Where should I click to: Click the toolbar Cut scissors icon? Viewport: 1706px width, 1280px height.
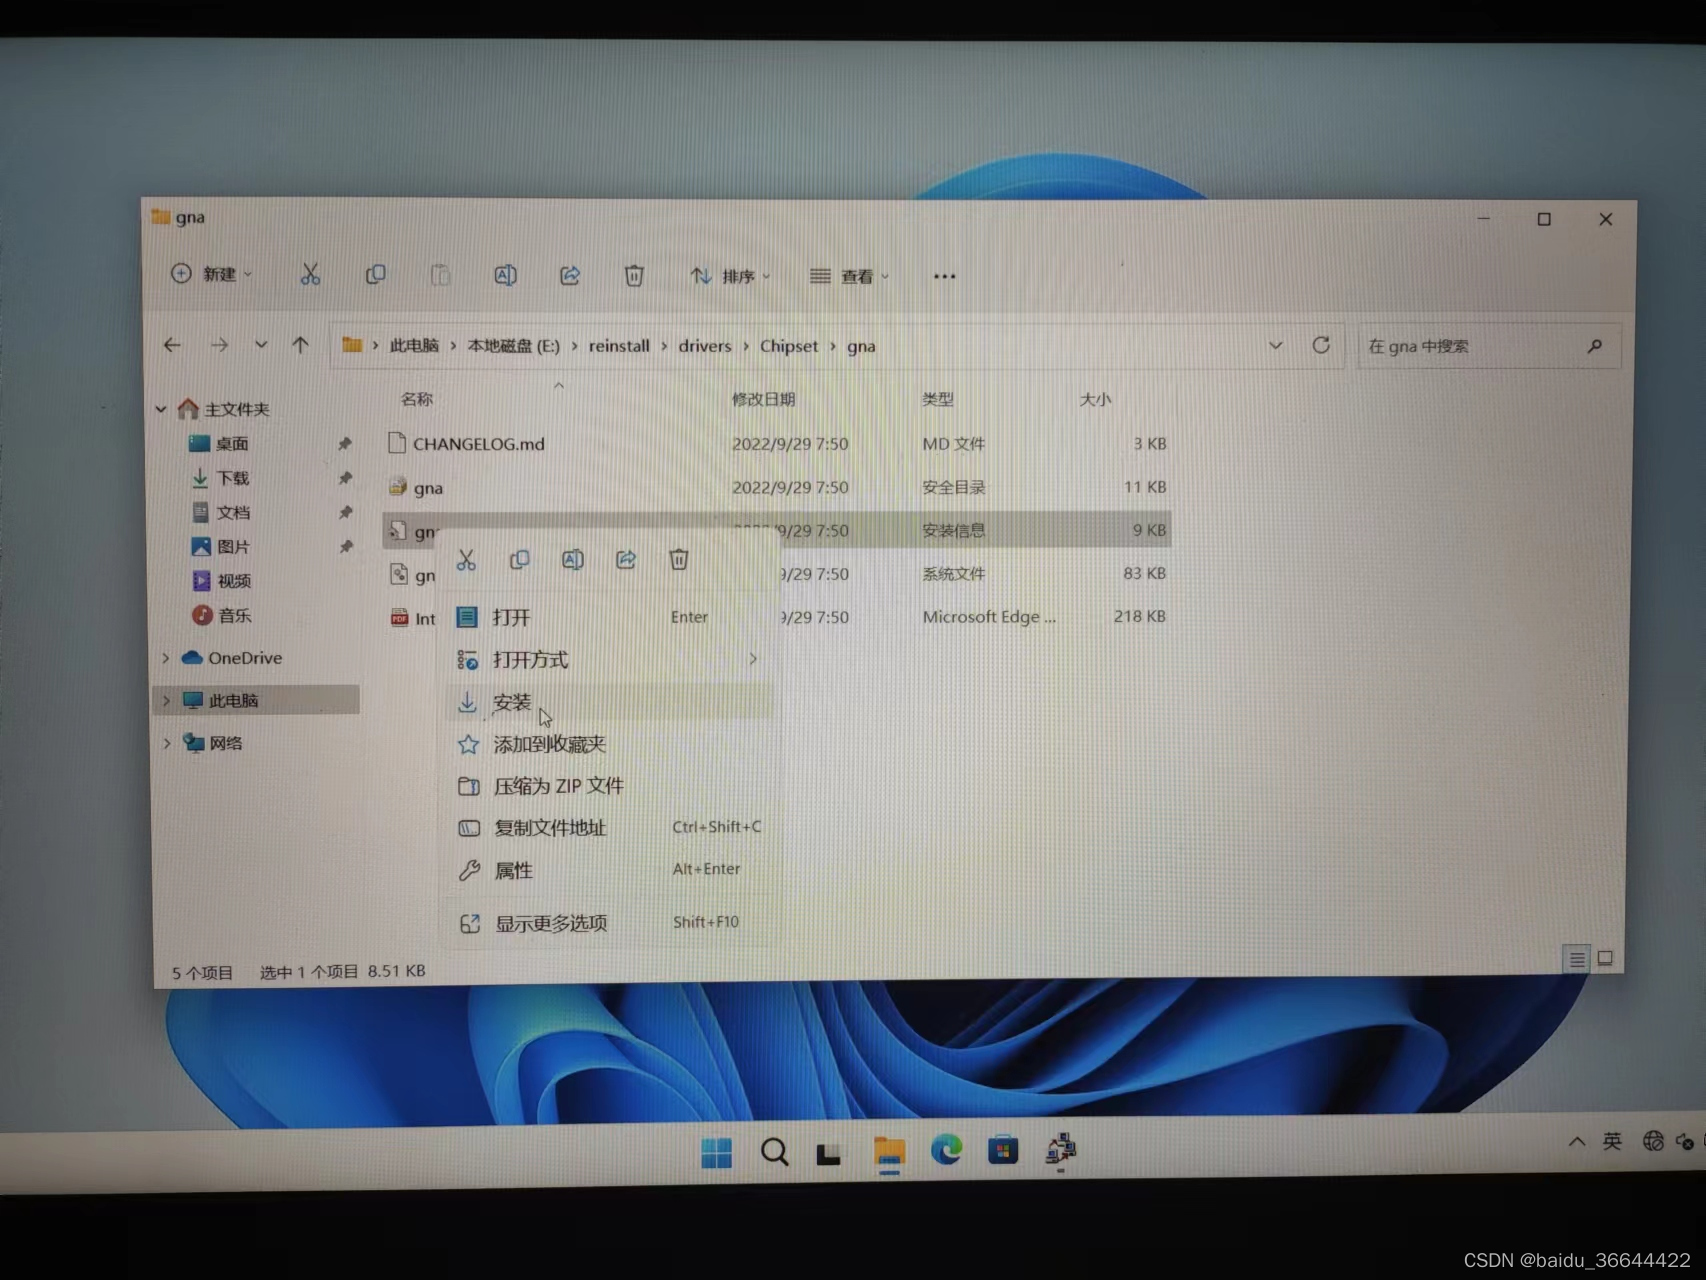pyautogui.click(x=310, y=275)
